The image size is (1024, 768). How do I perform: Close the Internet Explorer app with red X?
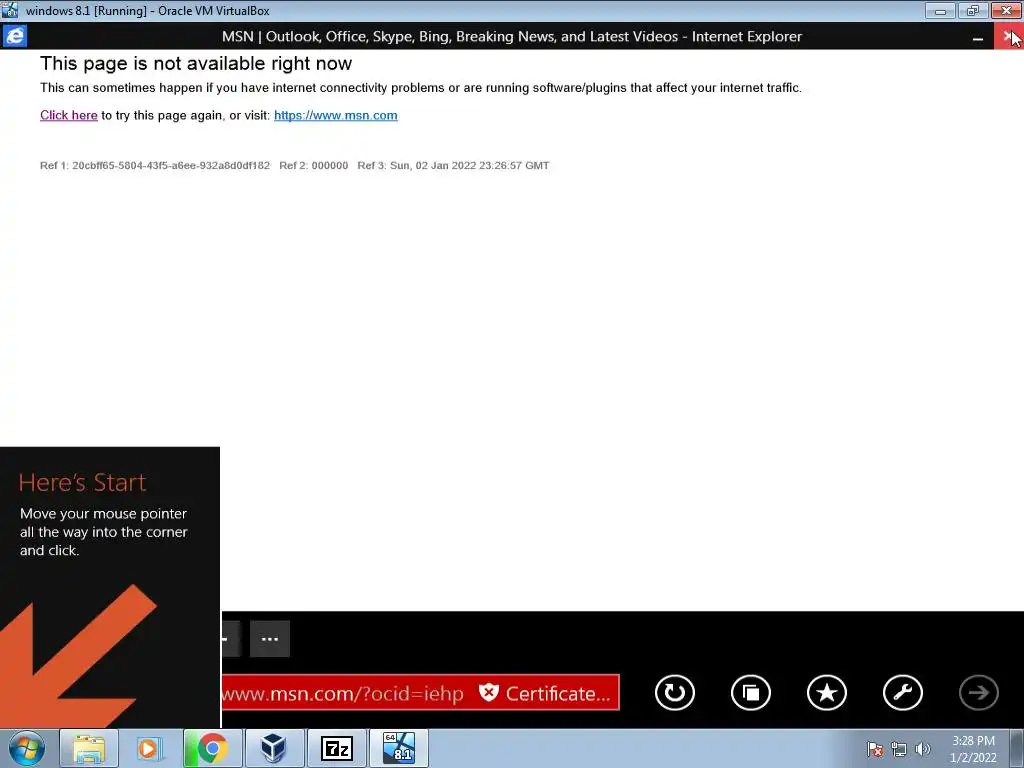pos(1008,37)
